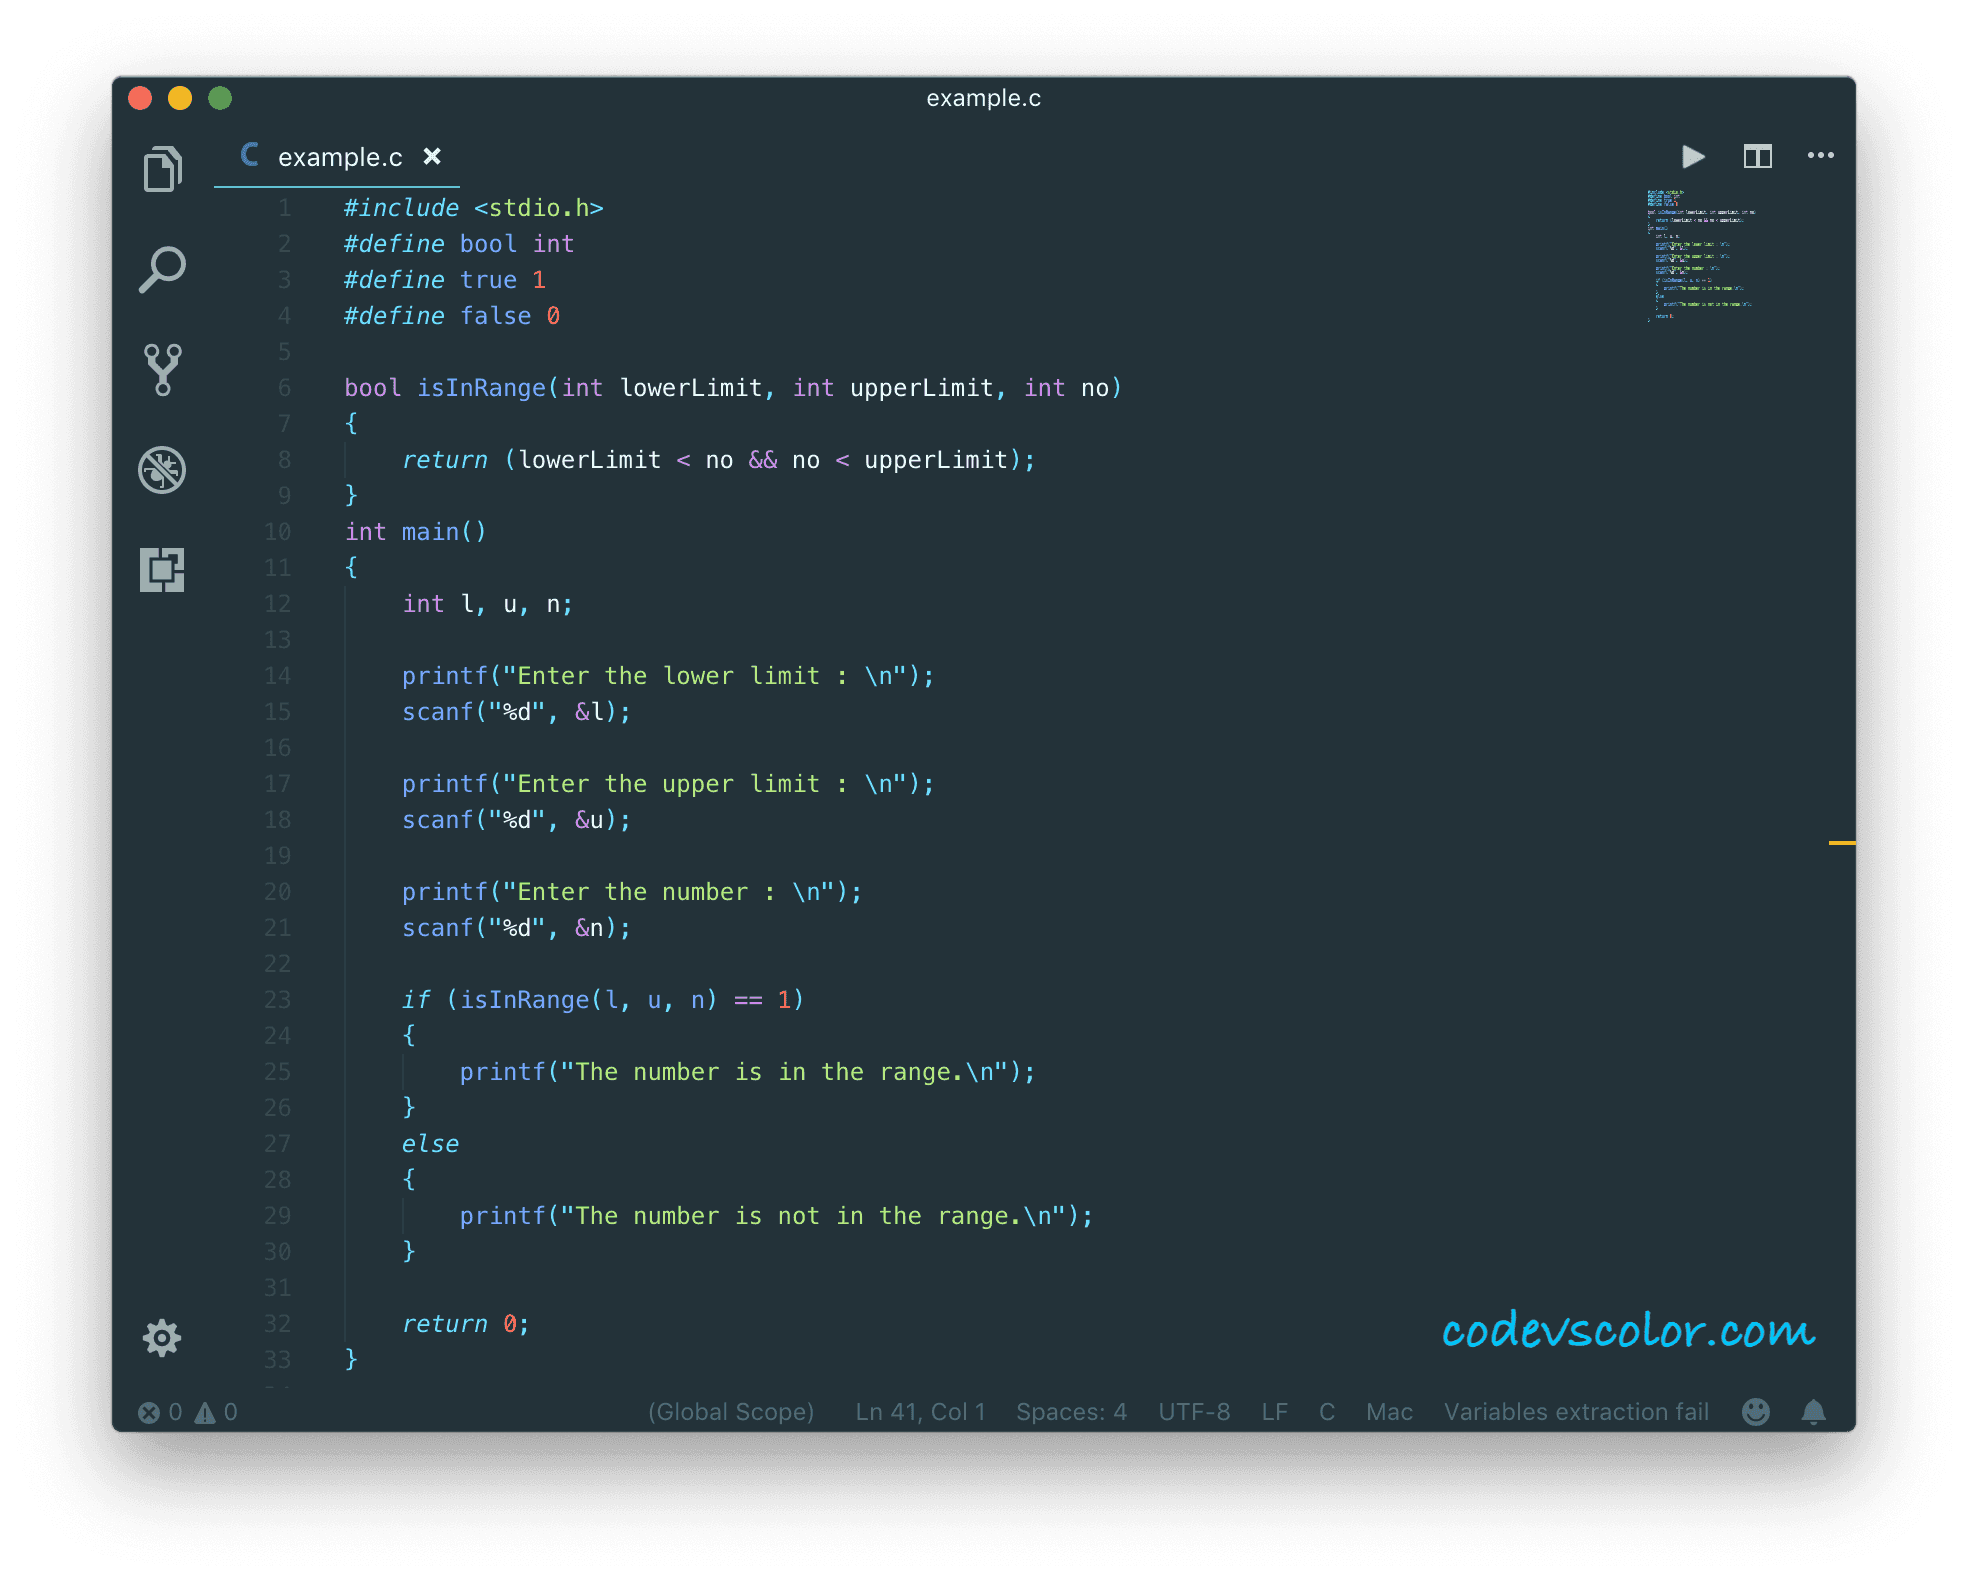Viewport: 1968px width, 1580px height.
Task: Change file encoding UTF-8
Action: click(1194, 1412)
